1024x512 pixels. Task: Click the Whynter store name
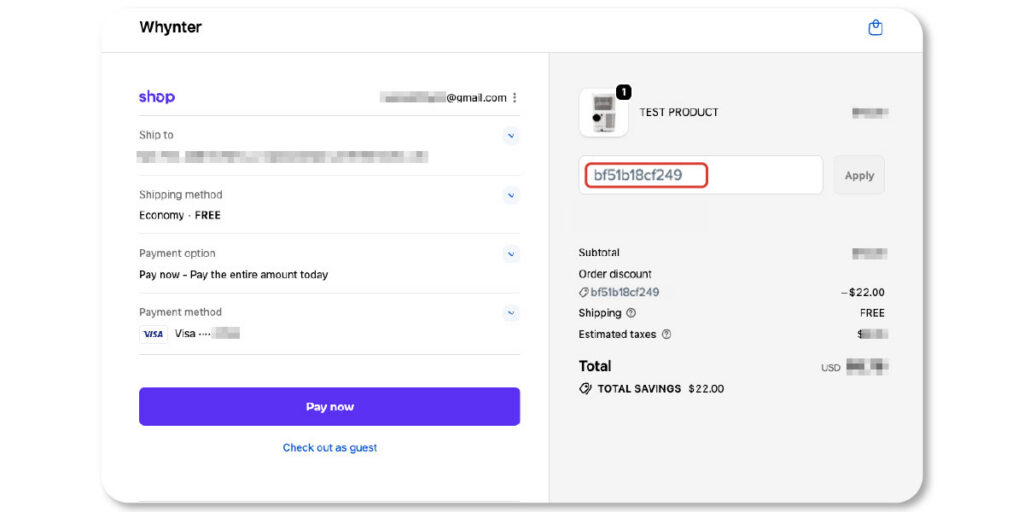(170, 27)
